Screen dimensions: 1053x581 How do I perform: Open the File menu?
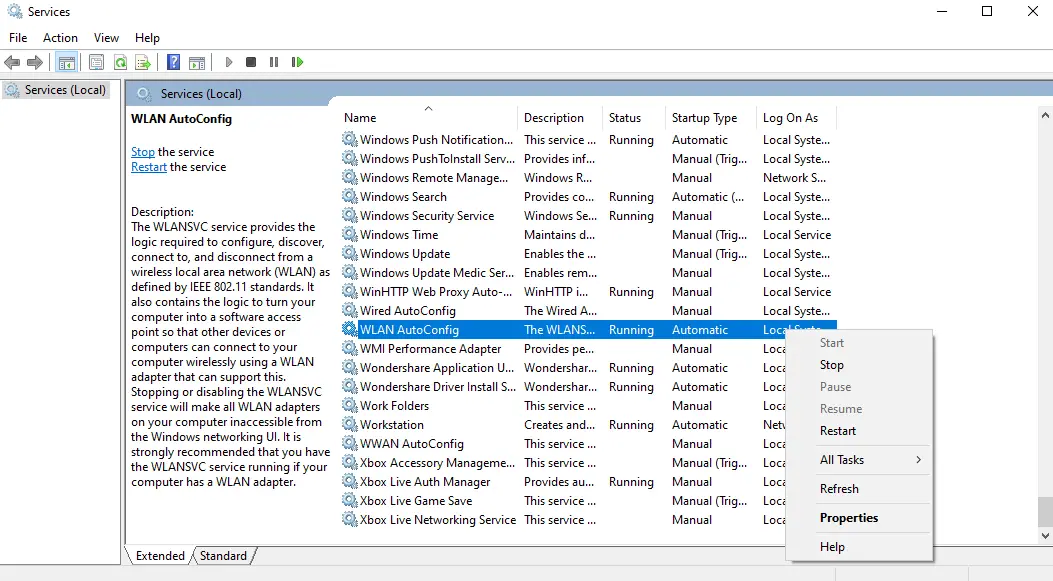18,38
